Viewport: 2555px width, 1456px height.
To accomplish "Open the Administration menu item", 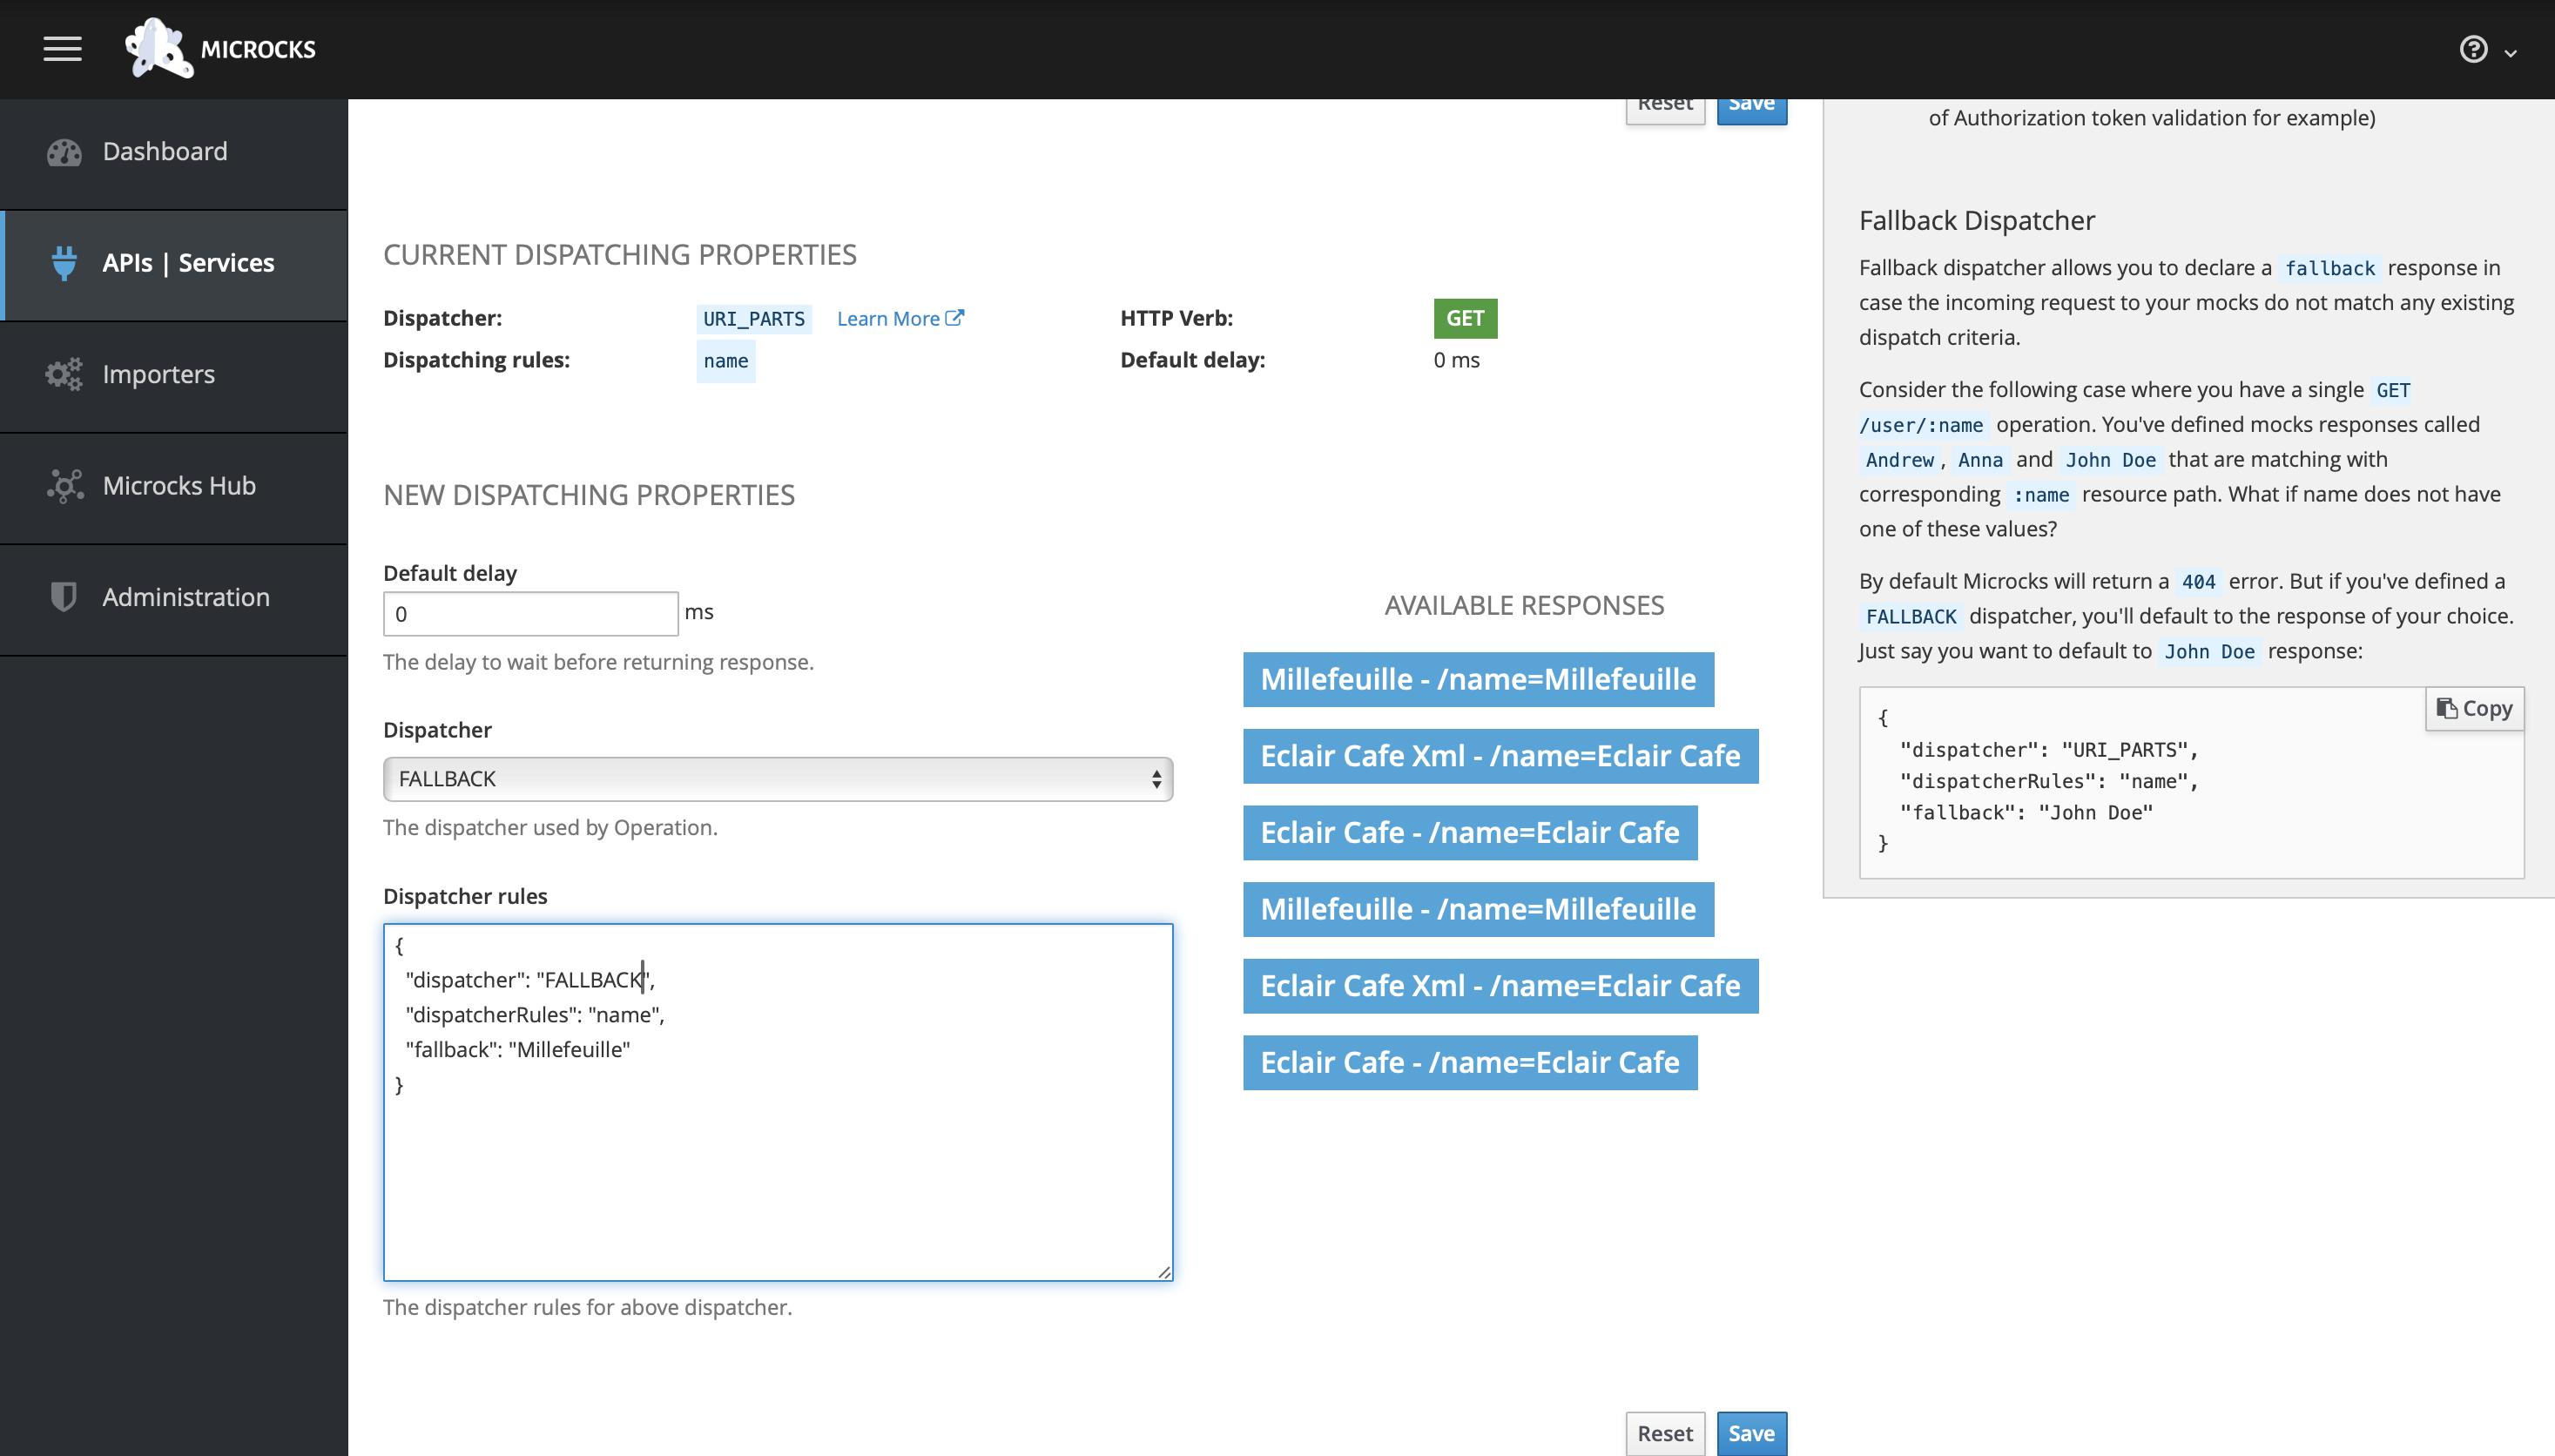I will coord(186,597).
